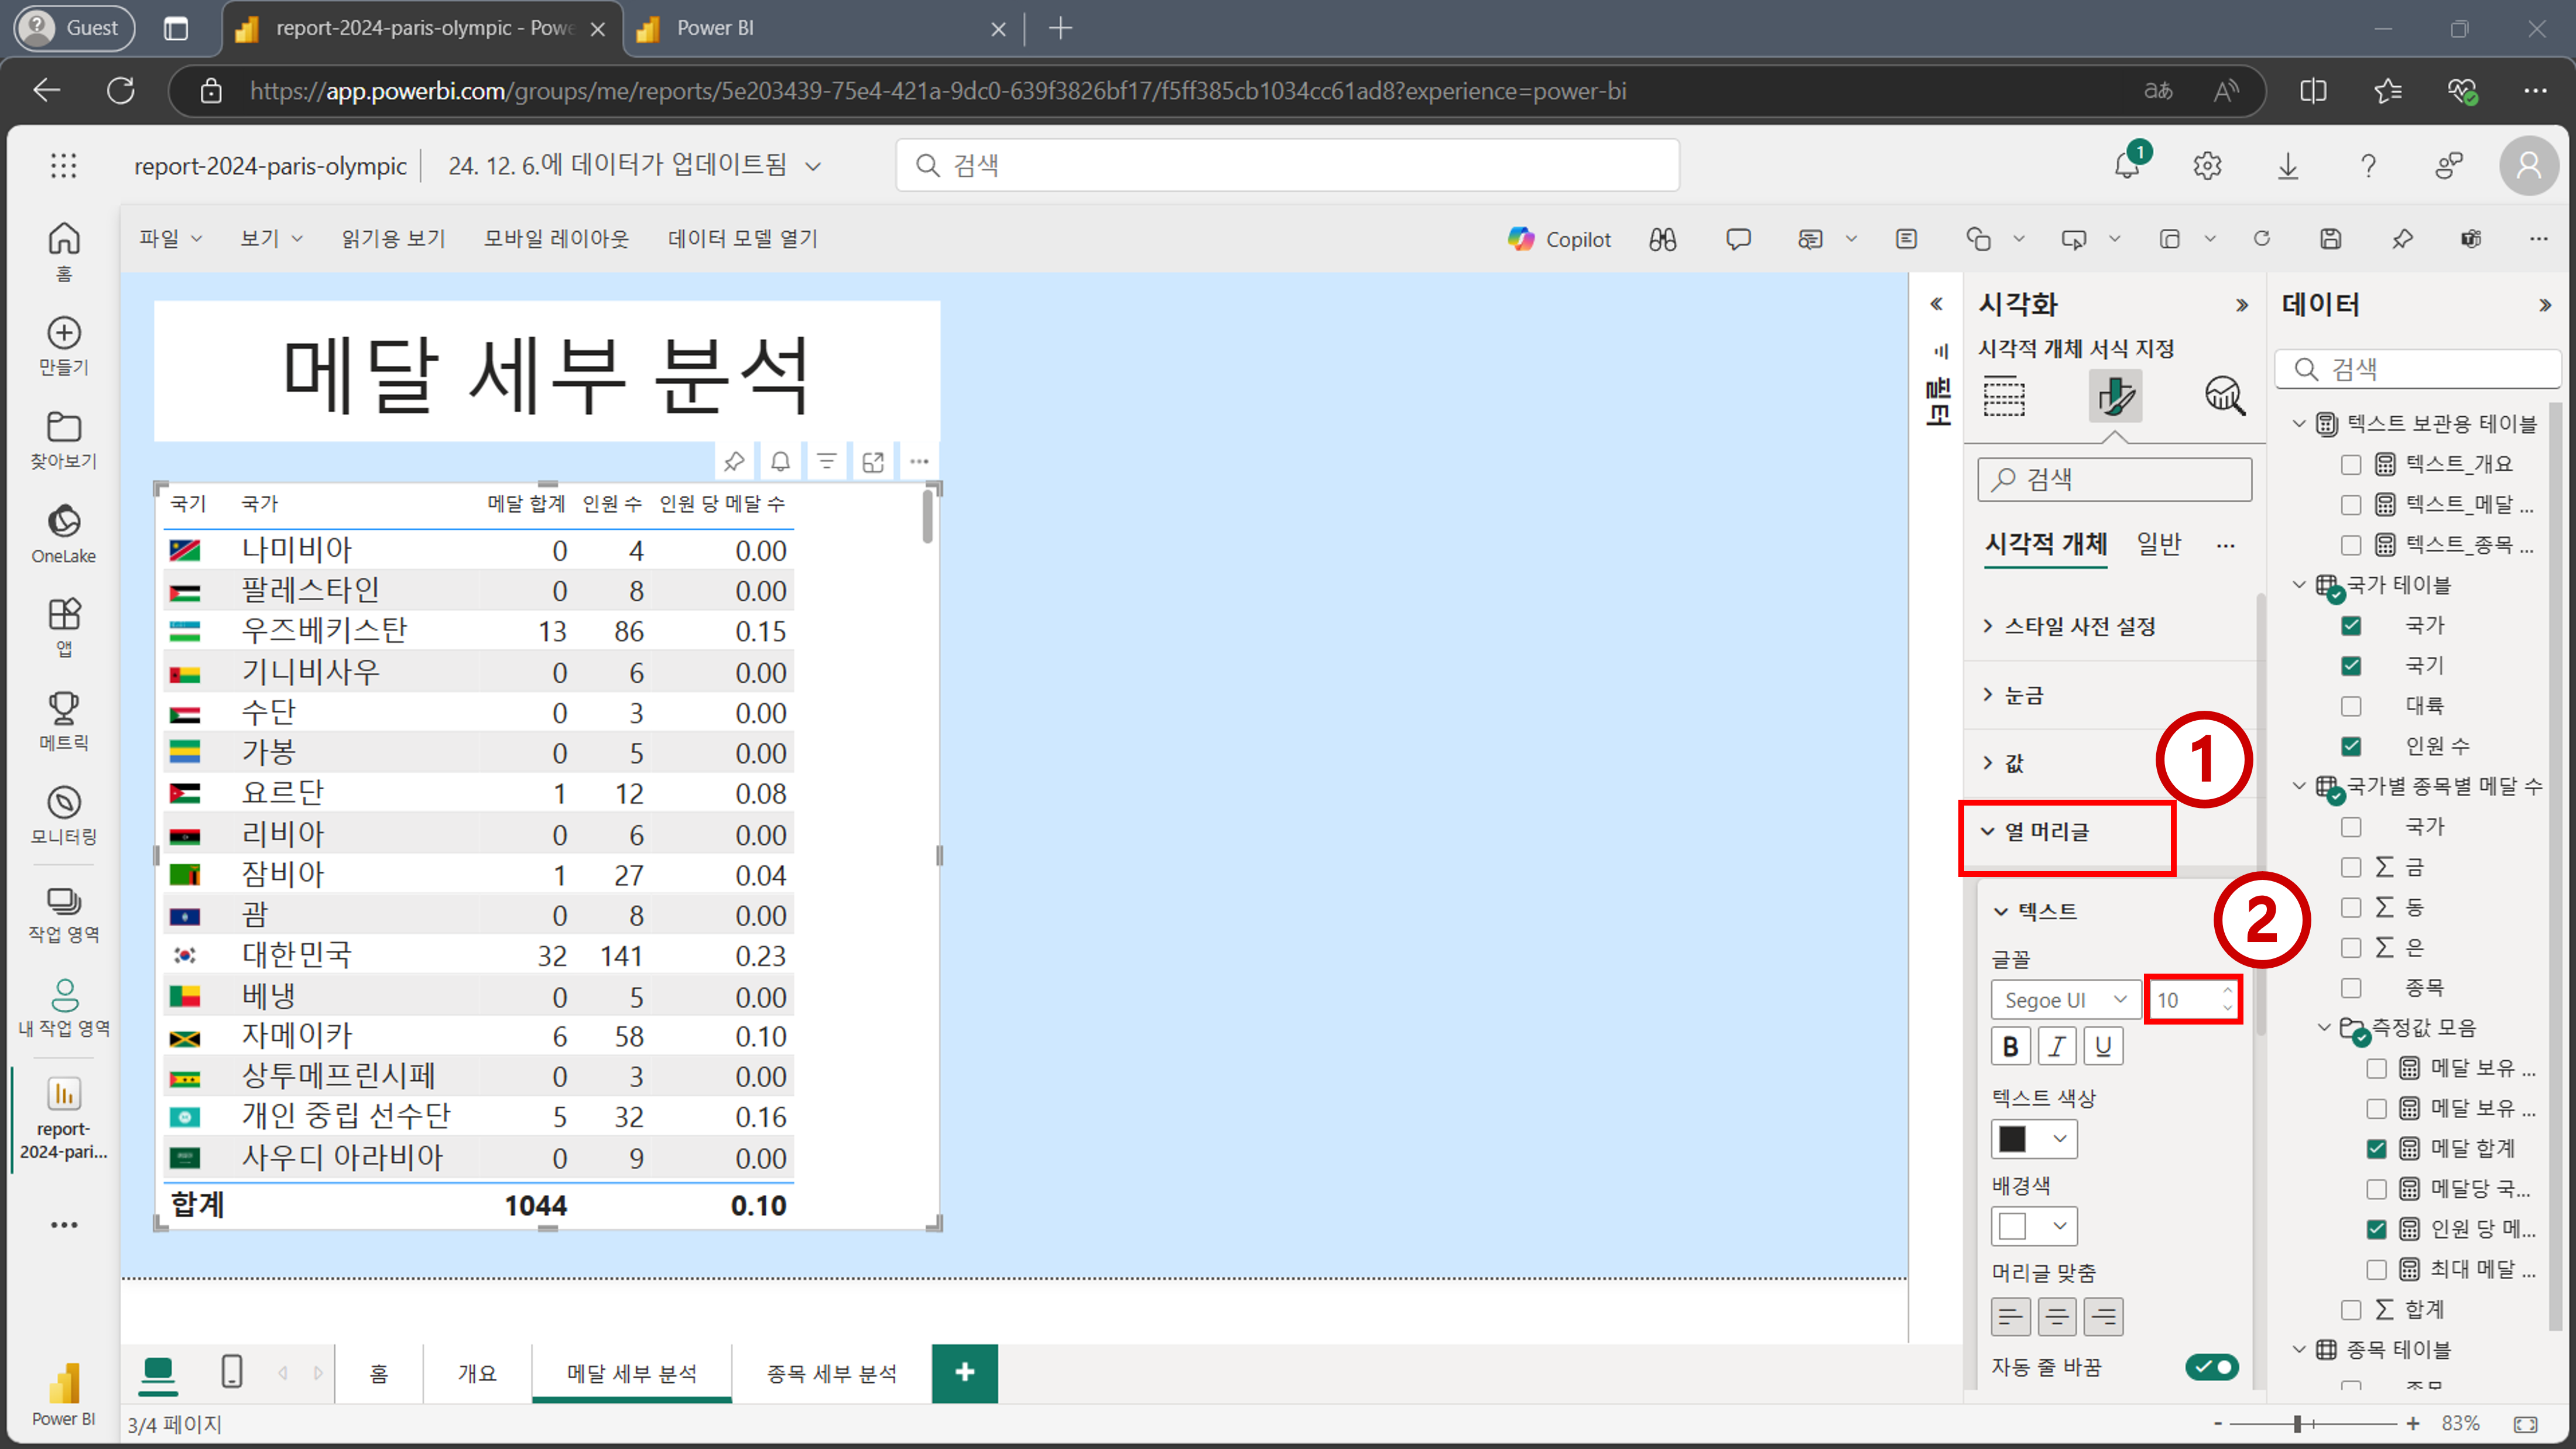Open OneLake in the sidebar

tap(64, 534)
